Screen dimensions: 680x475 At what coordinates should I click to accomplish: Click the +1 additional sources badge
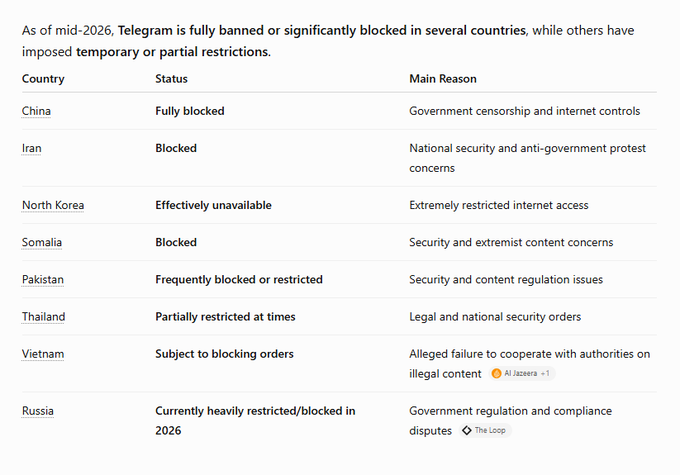pyautogui.click(x=545, y=373)
